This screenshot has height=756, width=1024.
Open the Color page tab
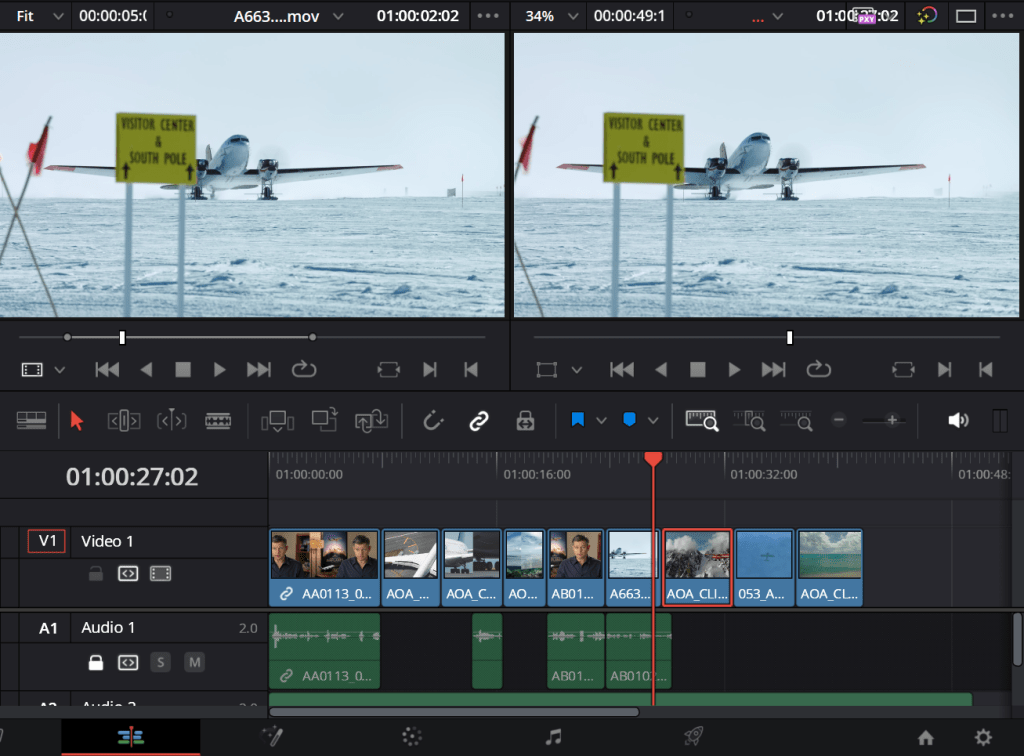click(x=412, y=737)
